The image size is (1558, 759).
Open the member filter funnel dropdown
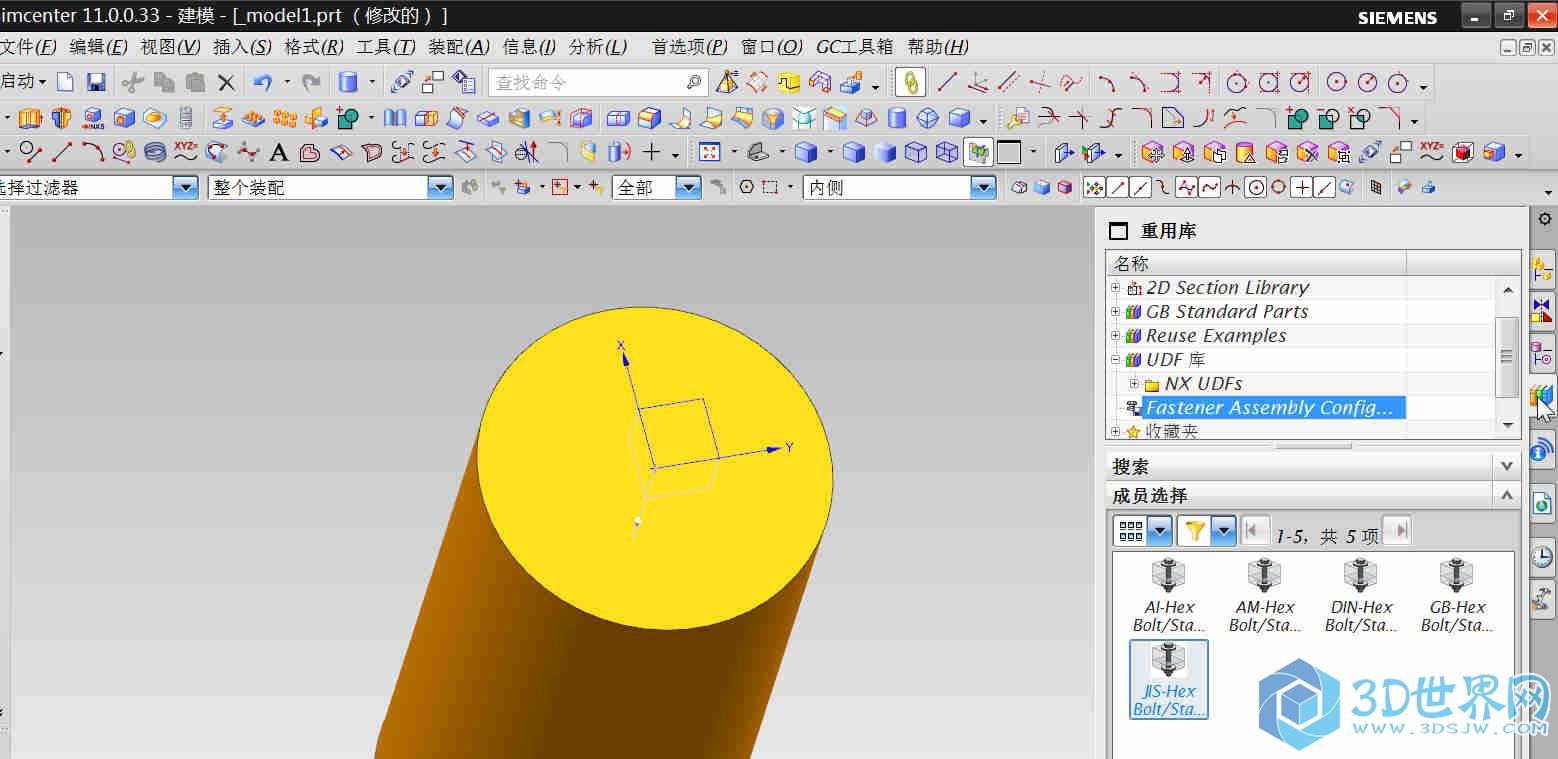pos(1224,531)
